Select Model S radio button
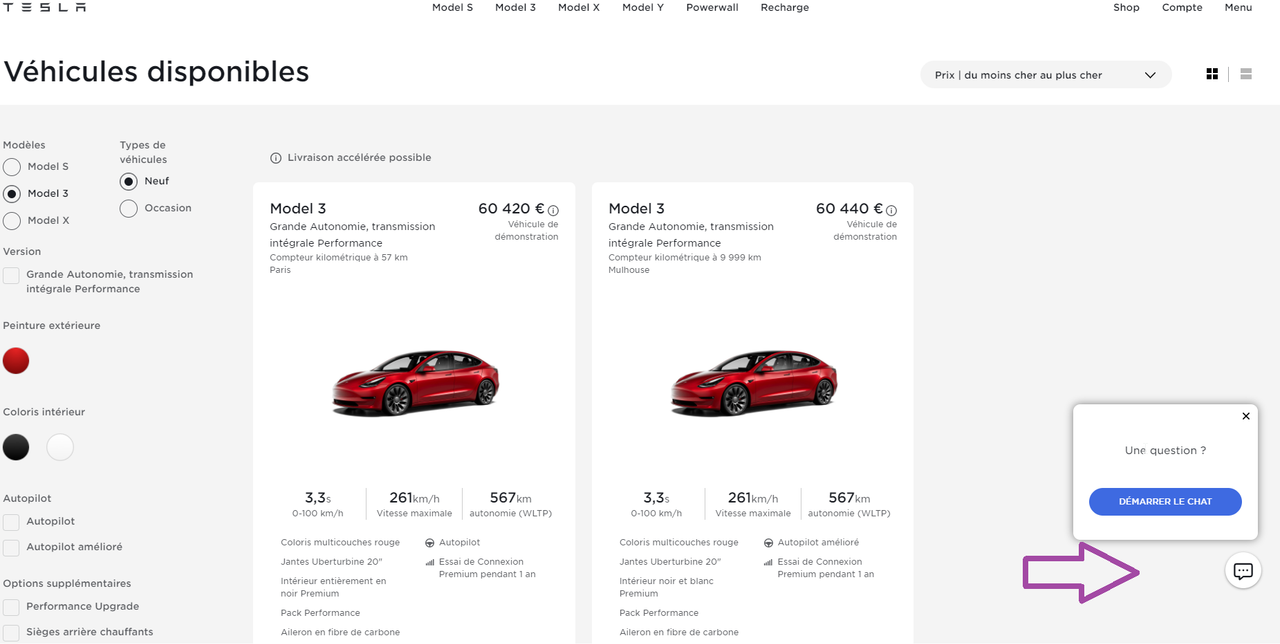Image resolution: width=1280 pixels, height=644 pixels. (12, 167)
